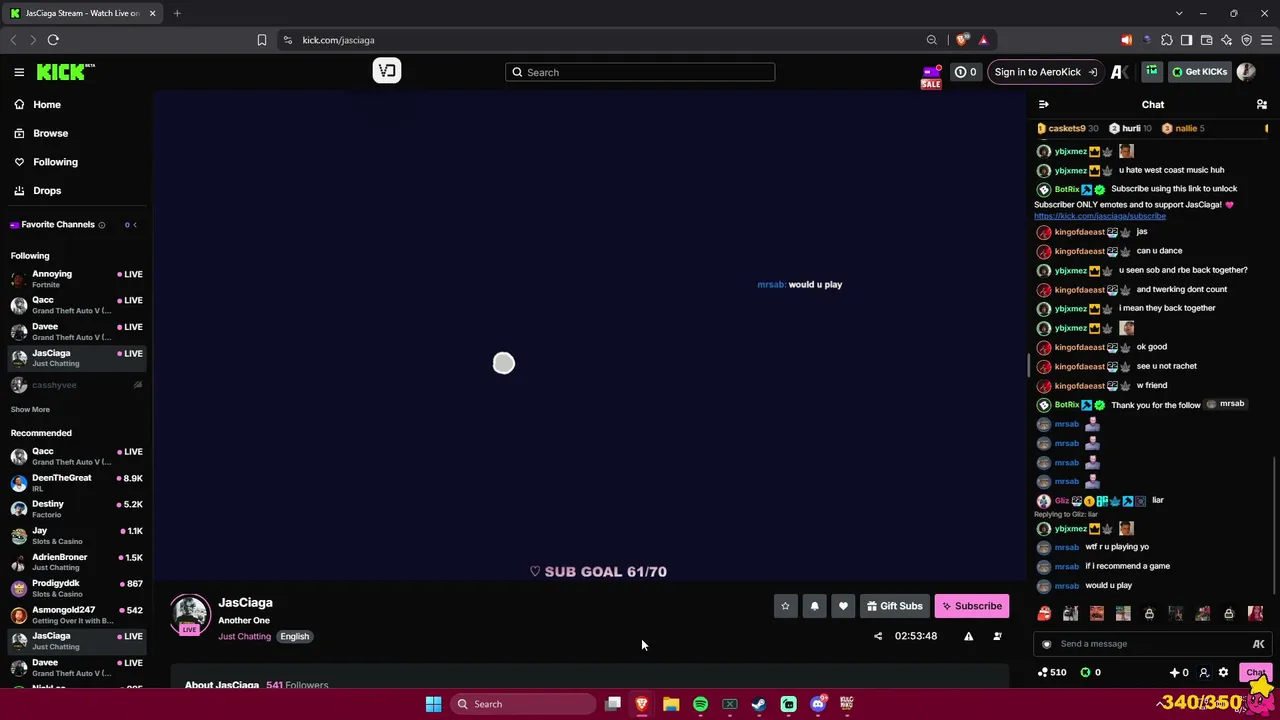Click the Gift Subs button

pyautogui.click(x=895, y=606)
